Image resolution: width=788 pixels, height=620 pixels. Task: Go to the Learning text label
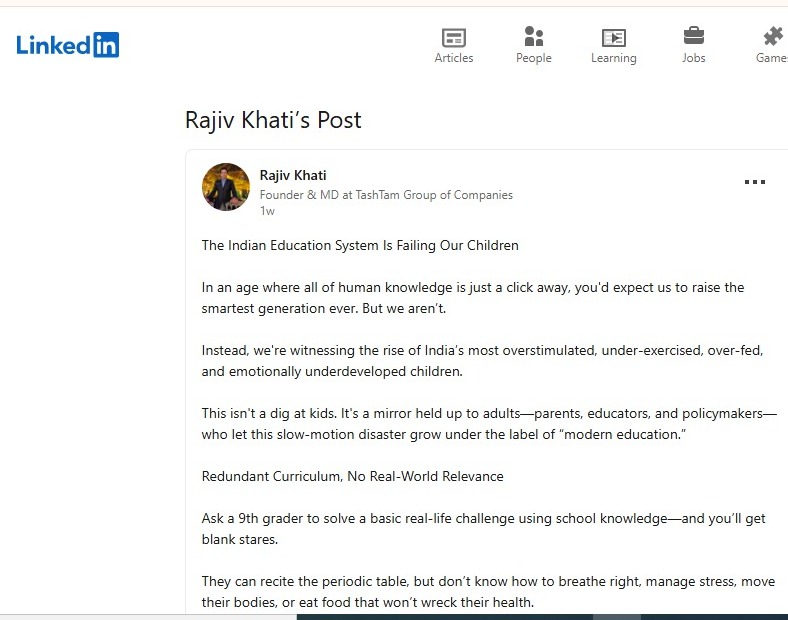pos(613,58)
